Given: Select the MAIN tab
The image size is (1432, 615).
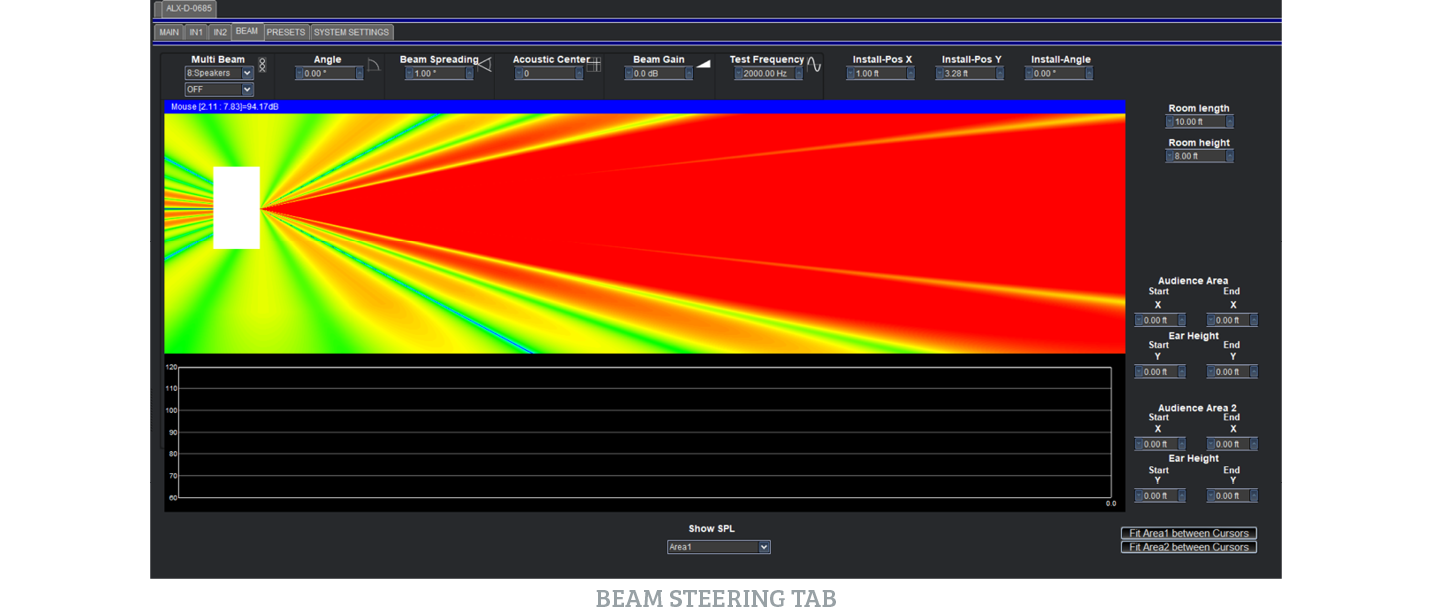Looking at the screenshot, I should click(169, 32).
